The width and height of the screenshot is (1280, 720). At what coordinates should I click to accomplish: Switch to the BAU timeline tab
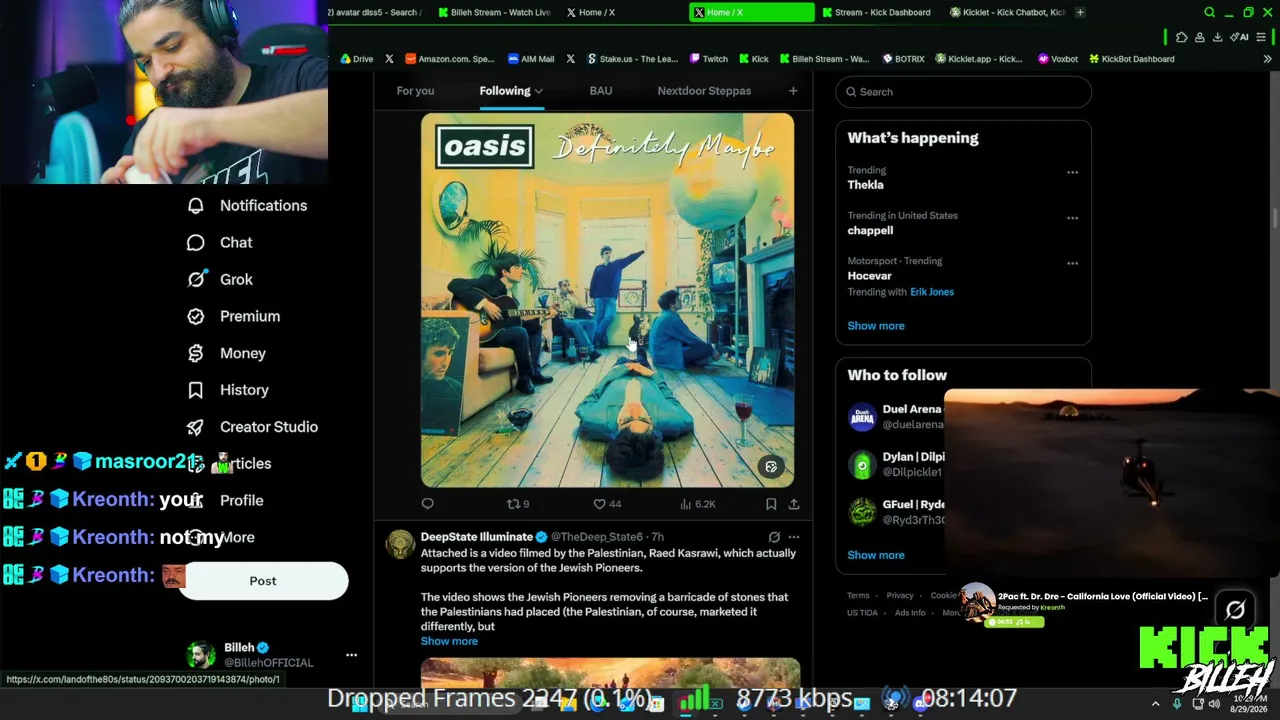click(601, 91)
